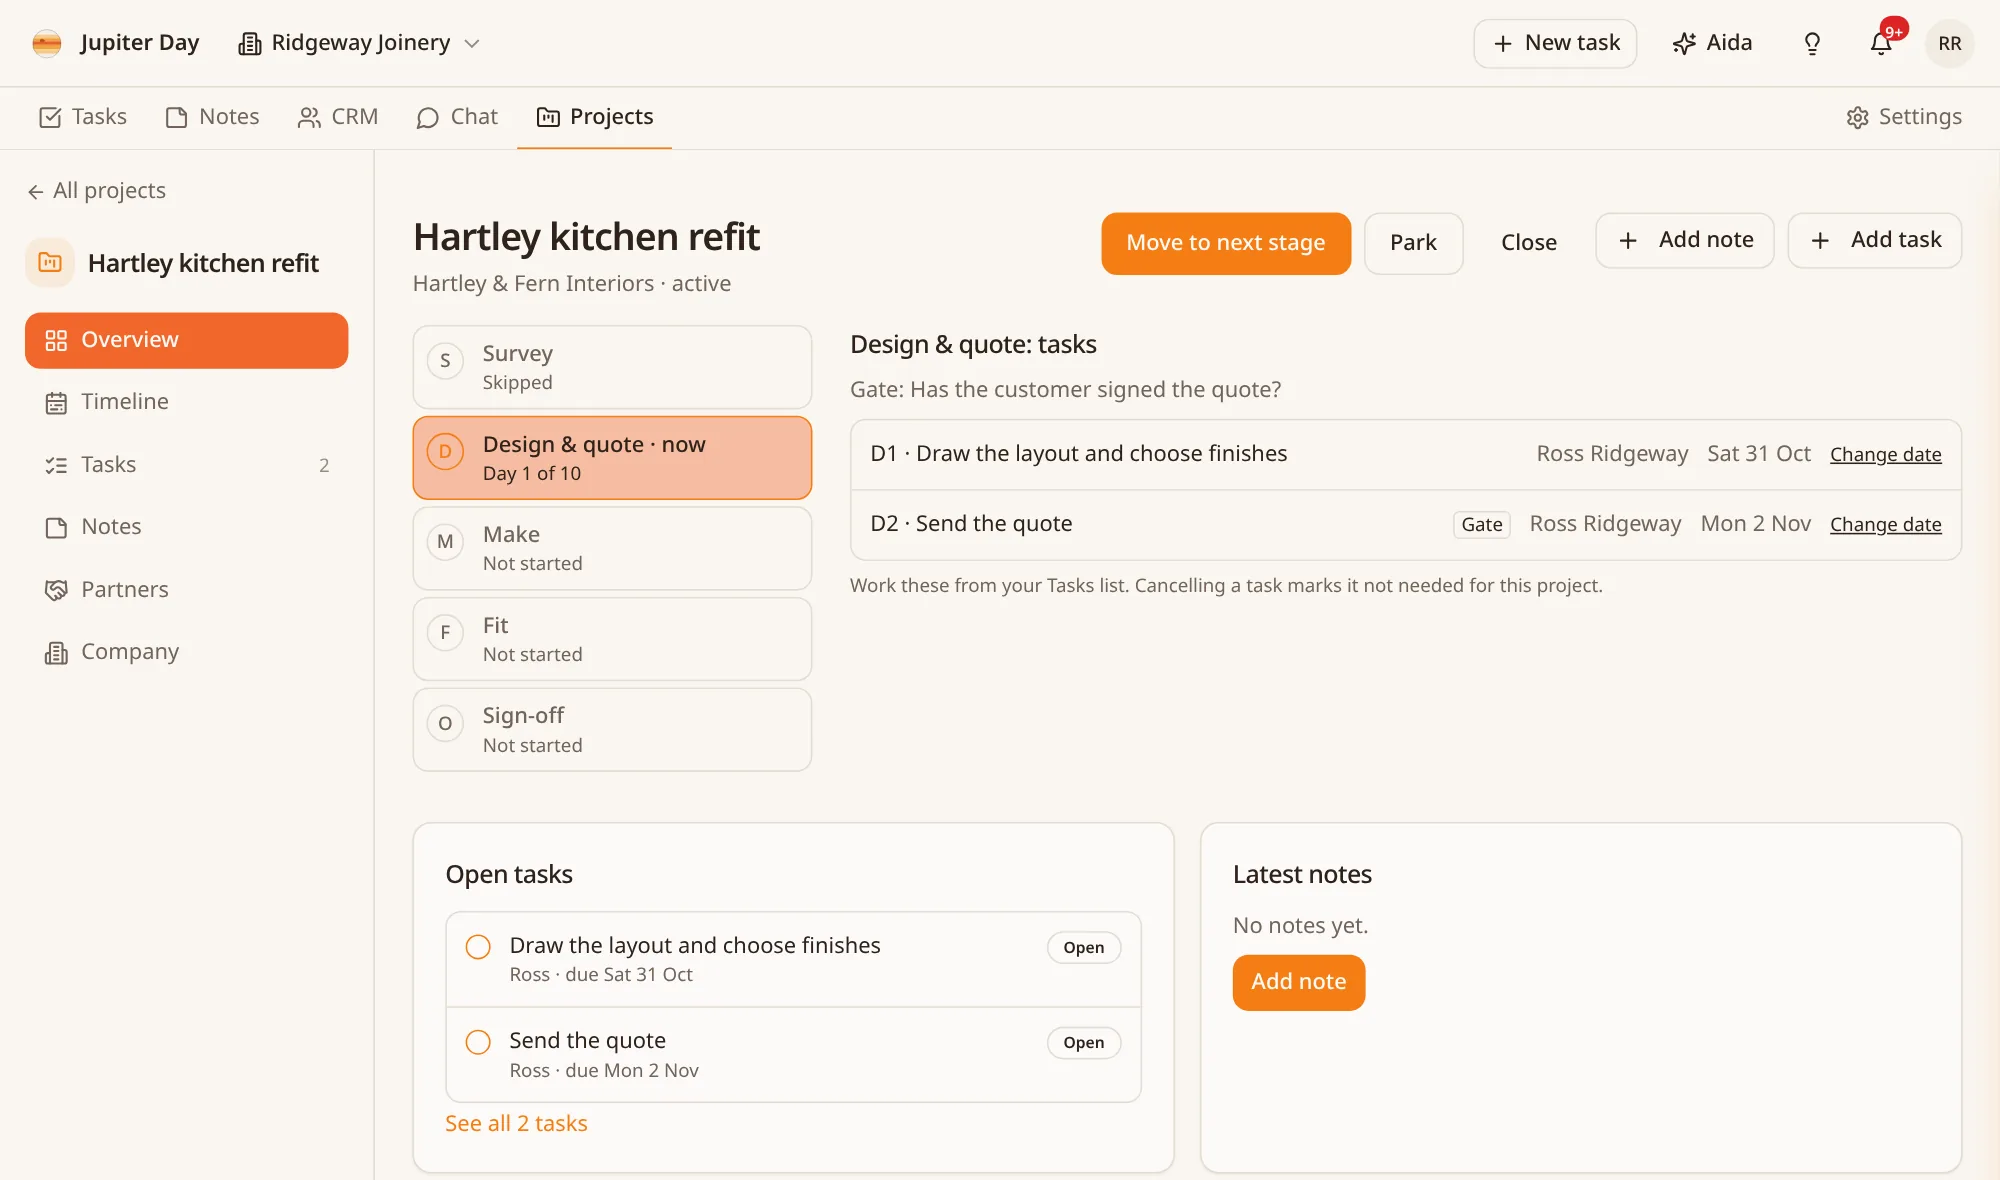Open sidebar Tasks with count 2
The width and height of the screenshot is (2000, 1180).
pos(187,465)
